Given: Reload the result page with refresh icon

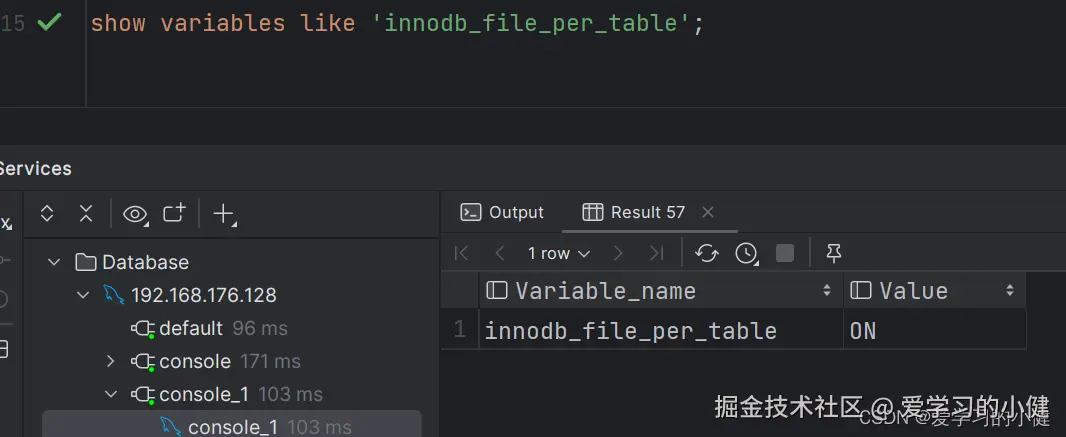Looking at the screenshot, I should [707, 253].
